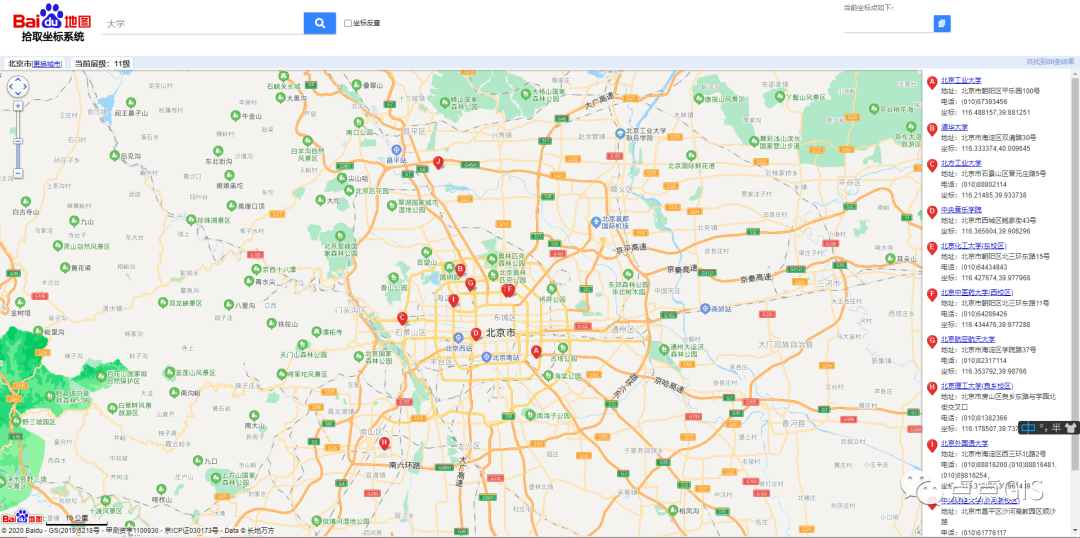Open result link 北京航空航天大学
This screenshot has height=538, width=1080.
[x=968, y=339]
